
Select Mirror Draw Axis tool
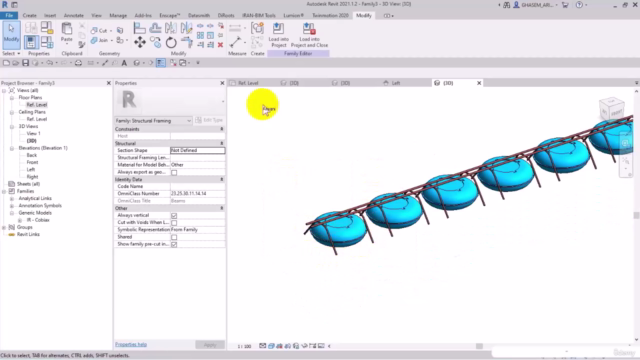tap(187, 28)
